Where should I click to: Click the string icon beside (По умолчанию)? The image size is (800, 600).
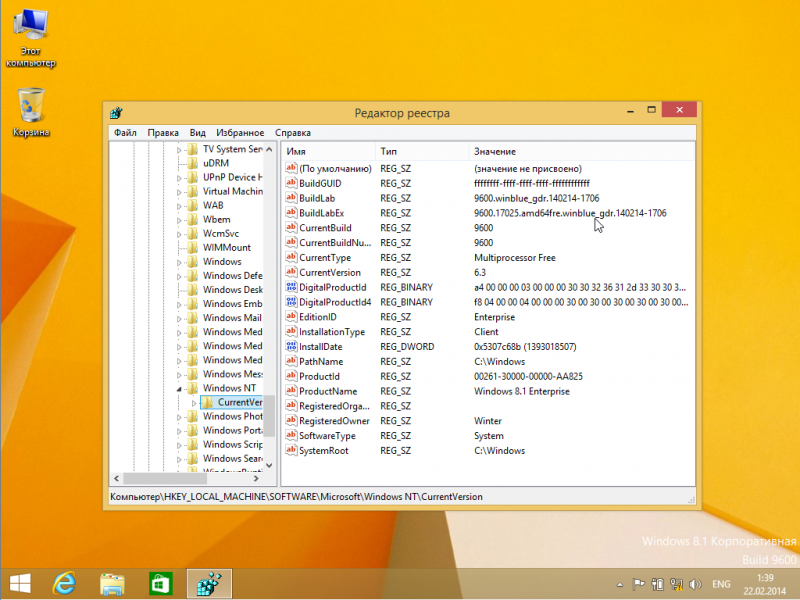291,168
